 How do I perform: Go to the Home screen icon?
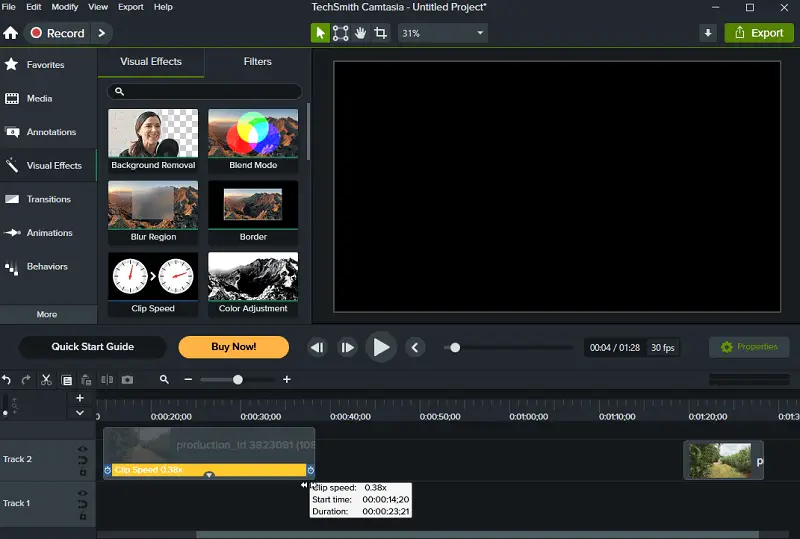[x=11, y=33]
